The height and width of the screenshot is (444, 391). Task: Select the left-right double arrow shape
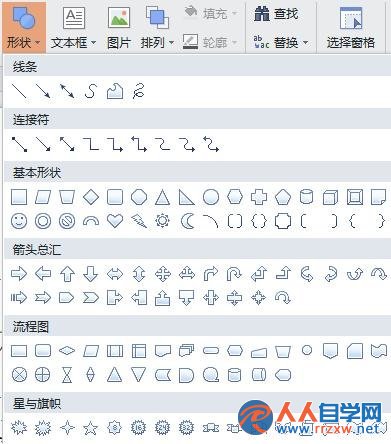(x=115, y=274)
